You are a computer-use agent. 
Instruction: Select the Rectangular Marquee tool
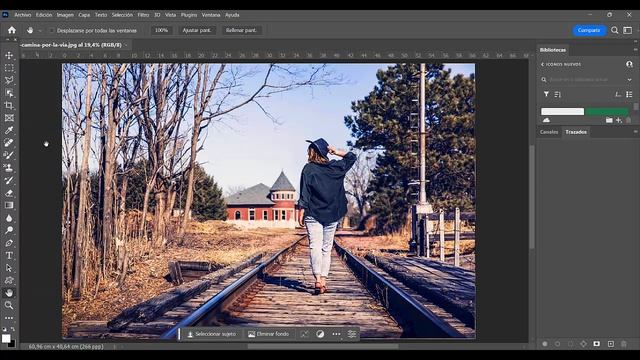pyautogui.click(x=9, y=68)
